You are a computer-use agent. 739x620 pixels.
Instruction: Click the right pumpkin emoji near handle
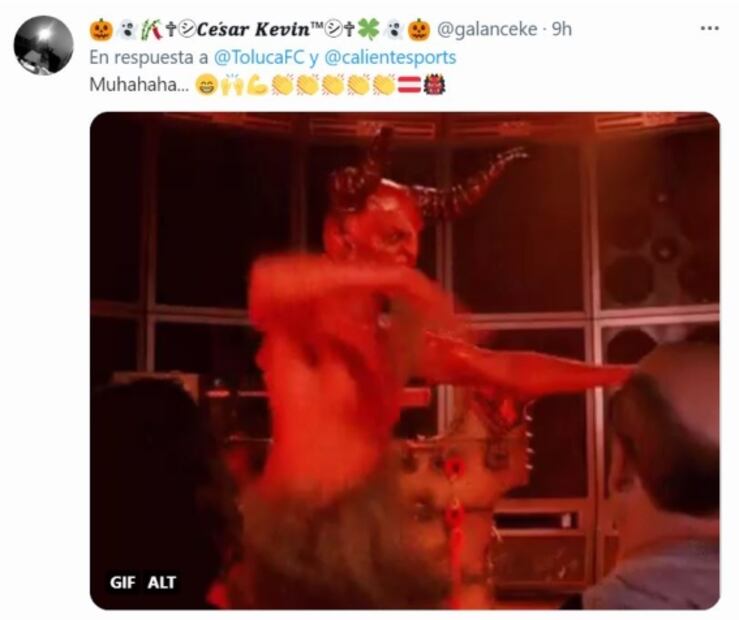[x=419, y=30]
